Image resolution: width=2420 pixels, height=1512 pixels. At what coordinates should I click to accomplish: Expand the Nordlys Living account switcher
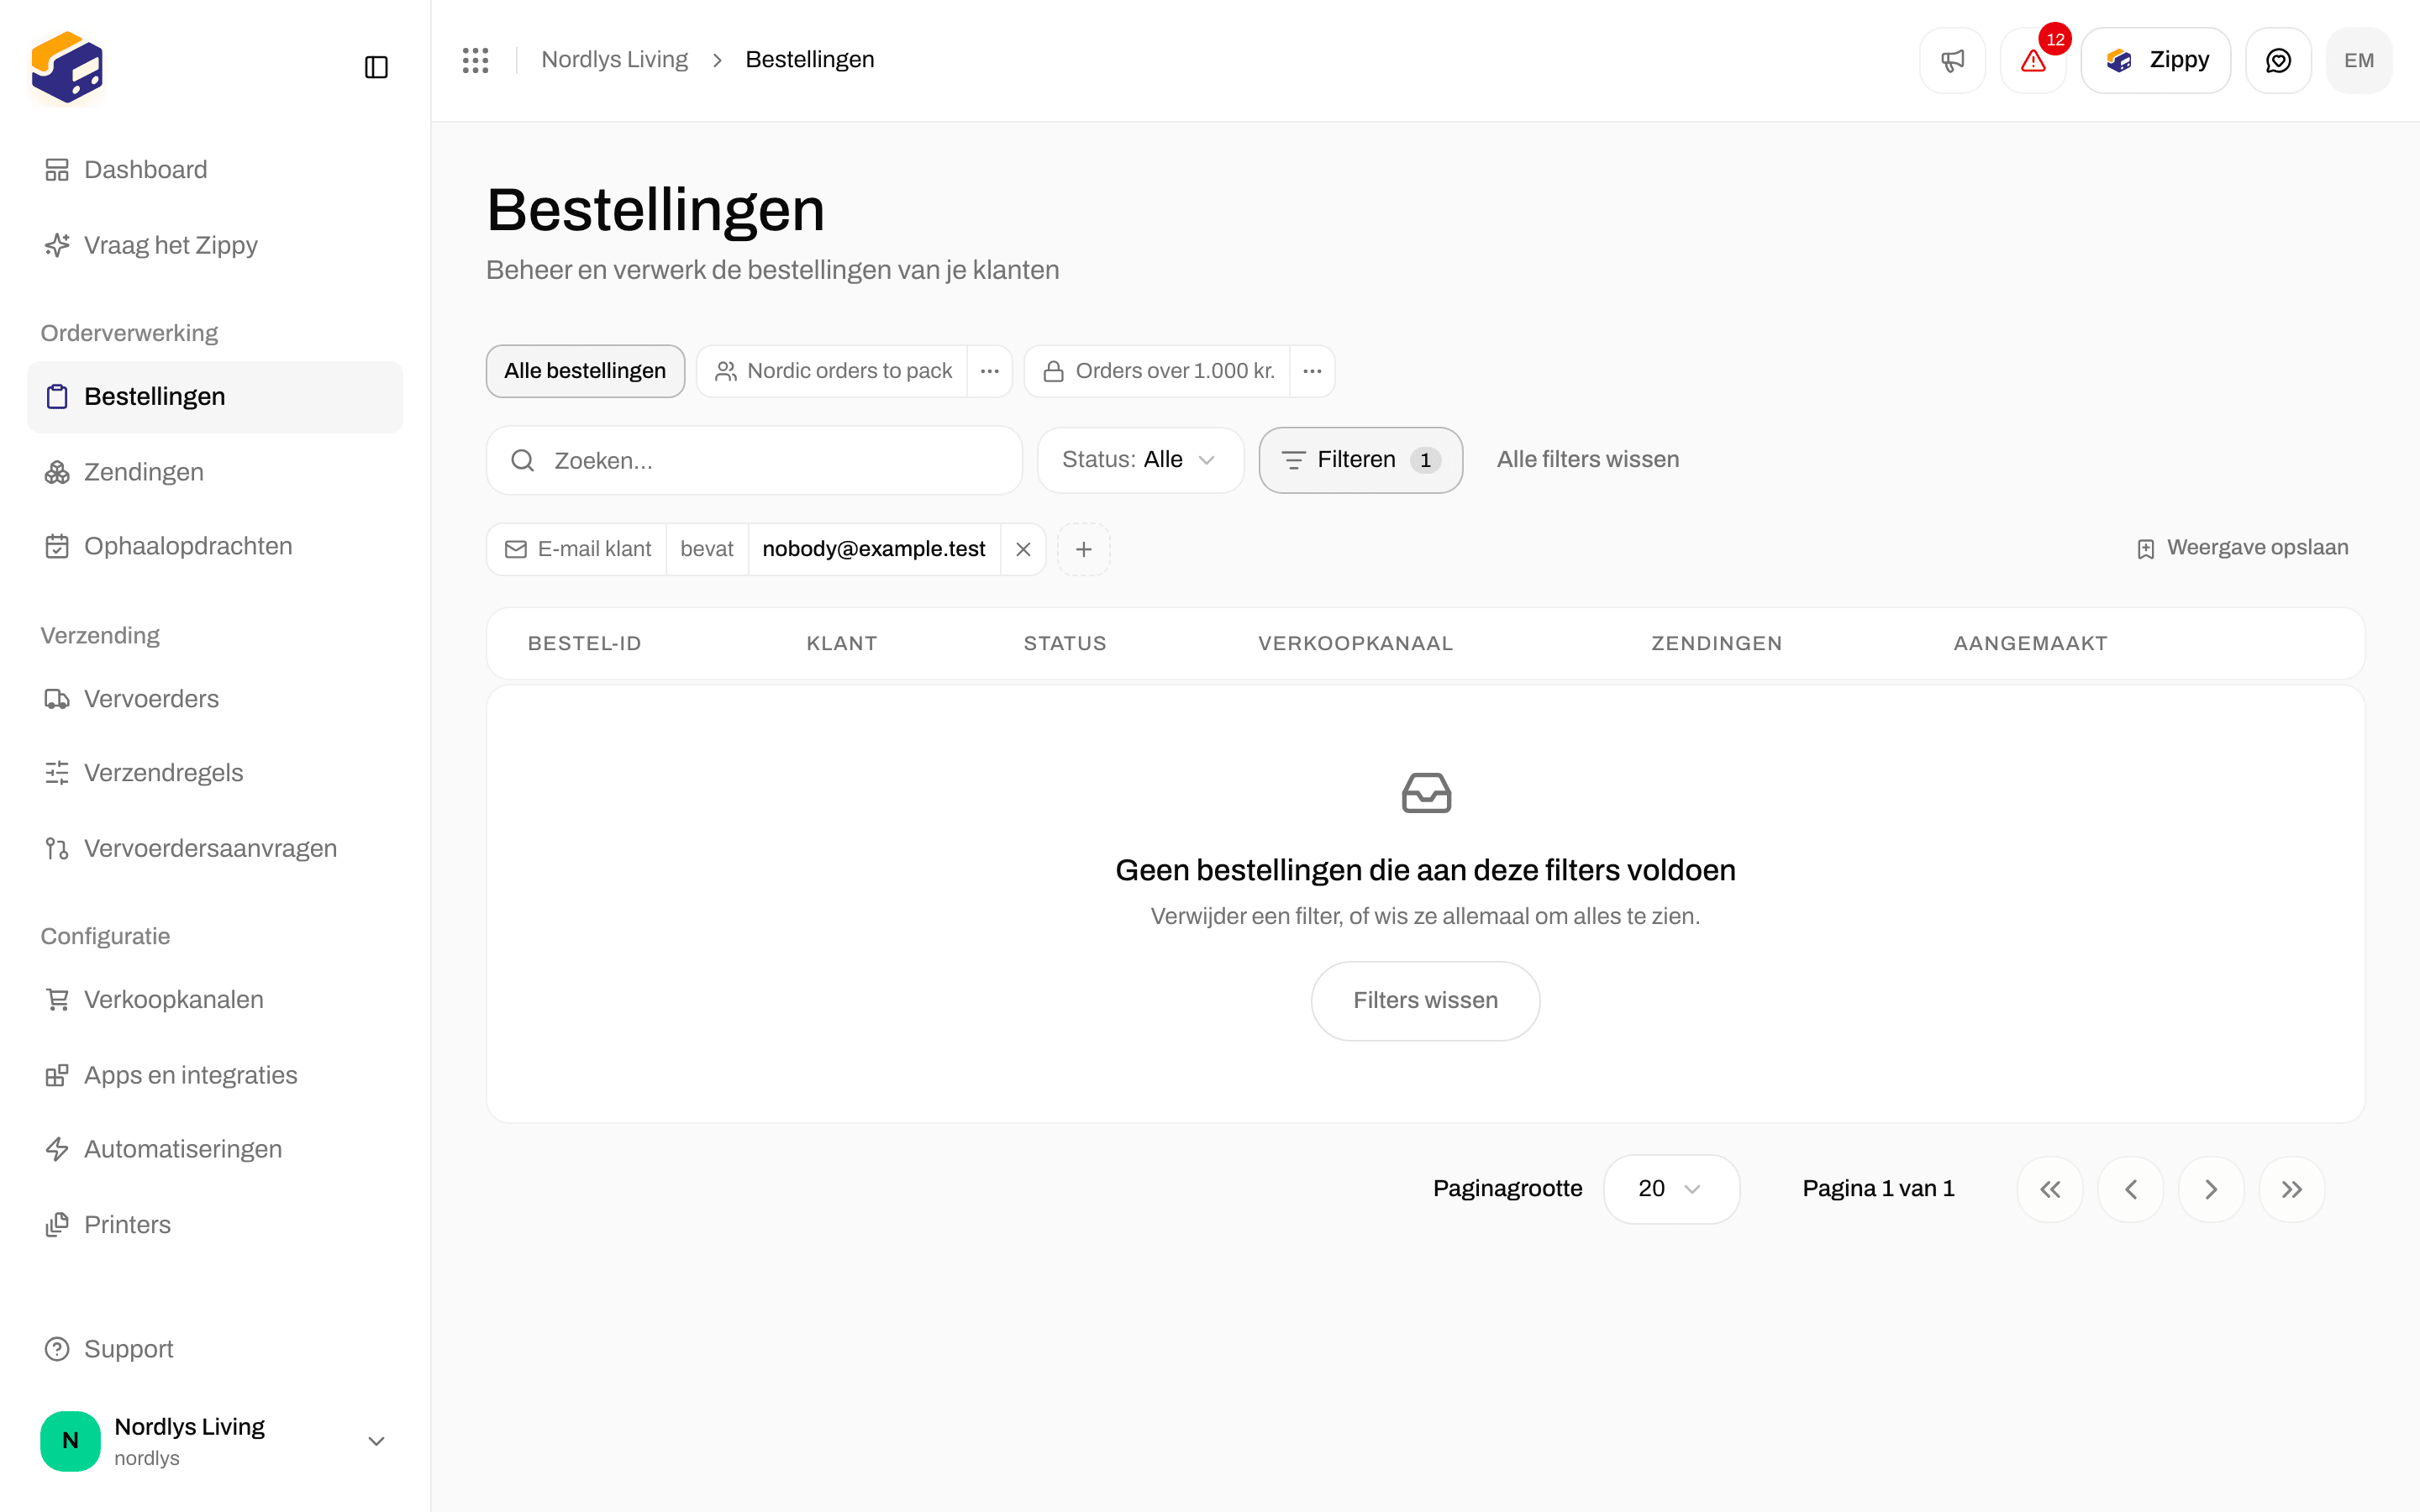(x=214, y=1441)
